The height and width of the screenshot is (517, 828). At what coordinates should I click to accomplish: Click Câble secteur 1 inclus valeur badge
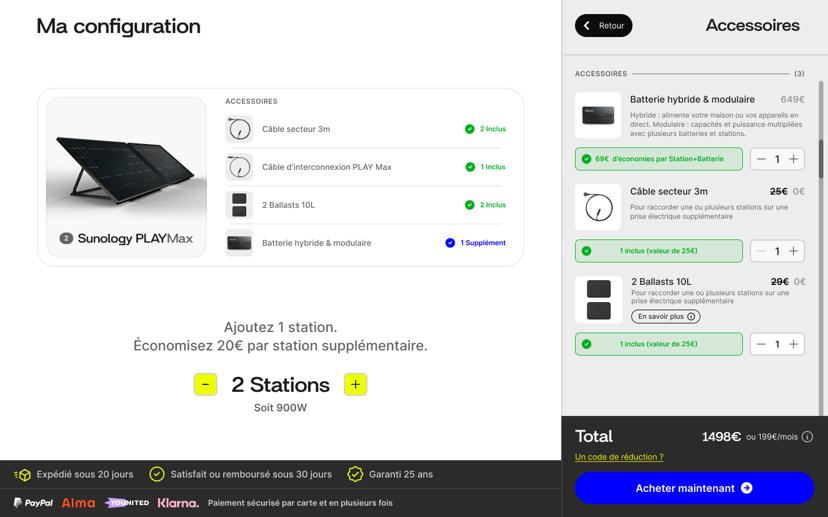pyautogui.click(x=658, y=251)
